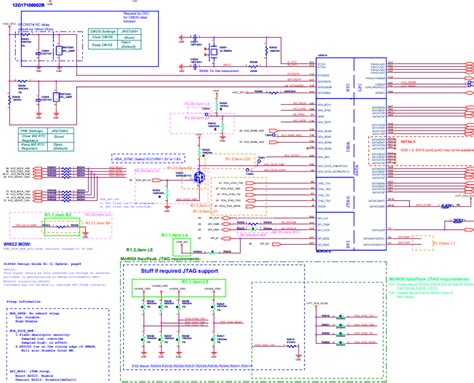Select the 'HDA_SYNC' dashed note box text

[x=148, y=159]
